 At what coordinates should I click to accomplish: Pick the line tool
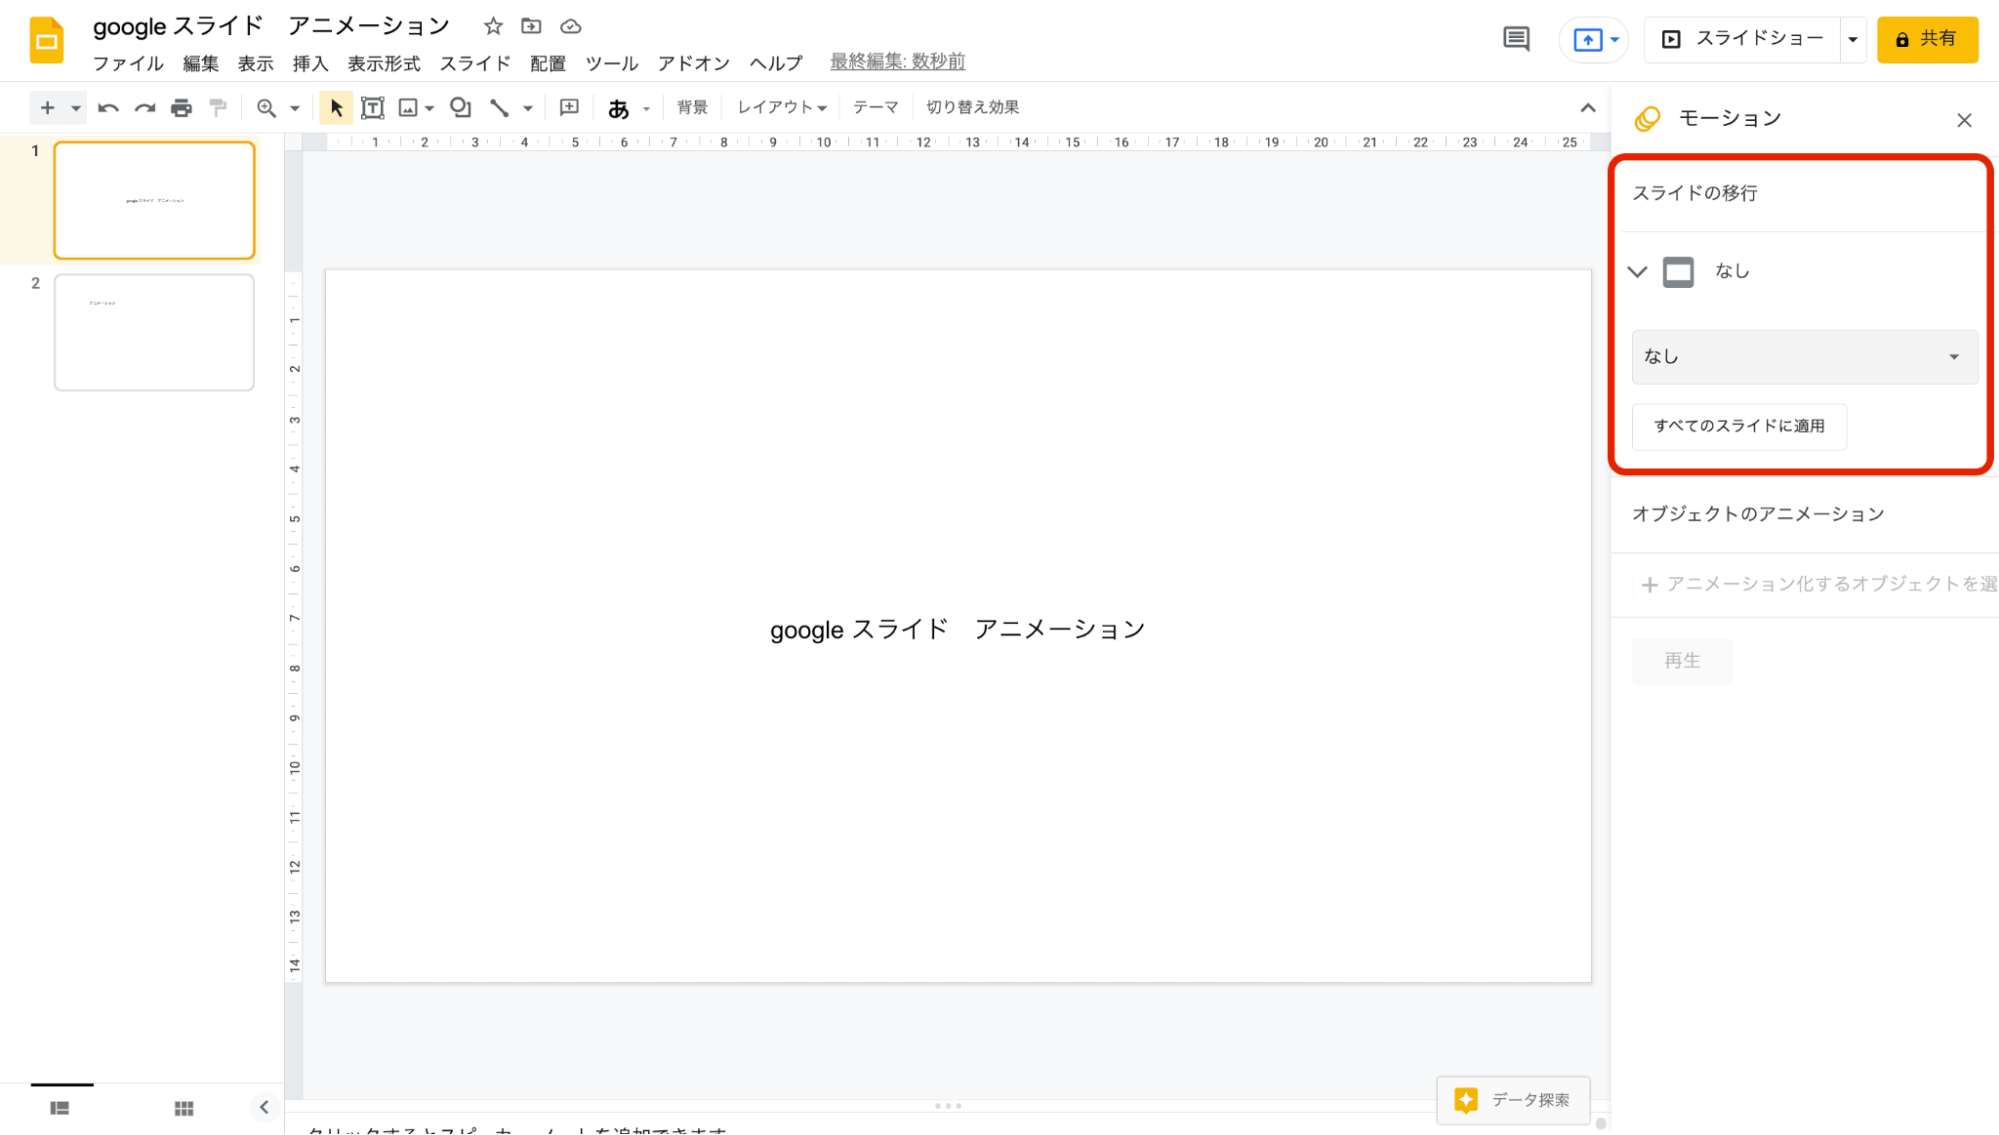pos(499,107)
